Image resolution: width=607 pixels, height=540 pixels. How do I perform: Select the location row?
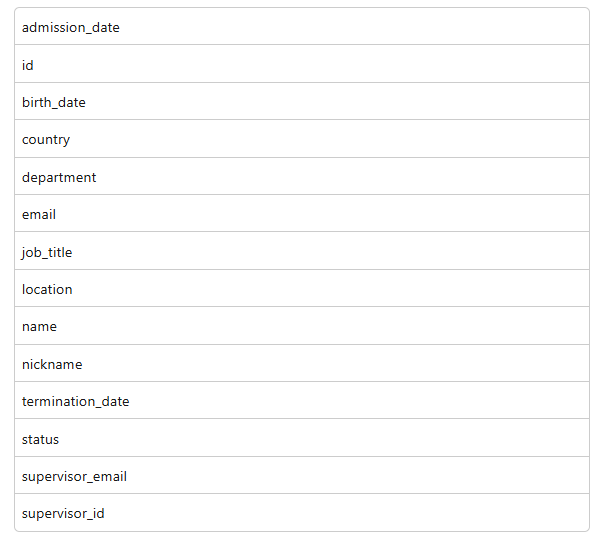pyautogui.click(x=302, y=289)
